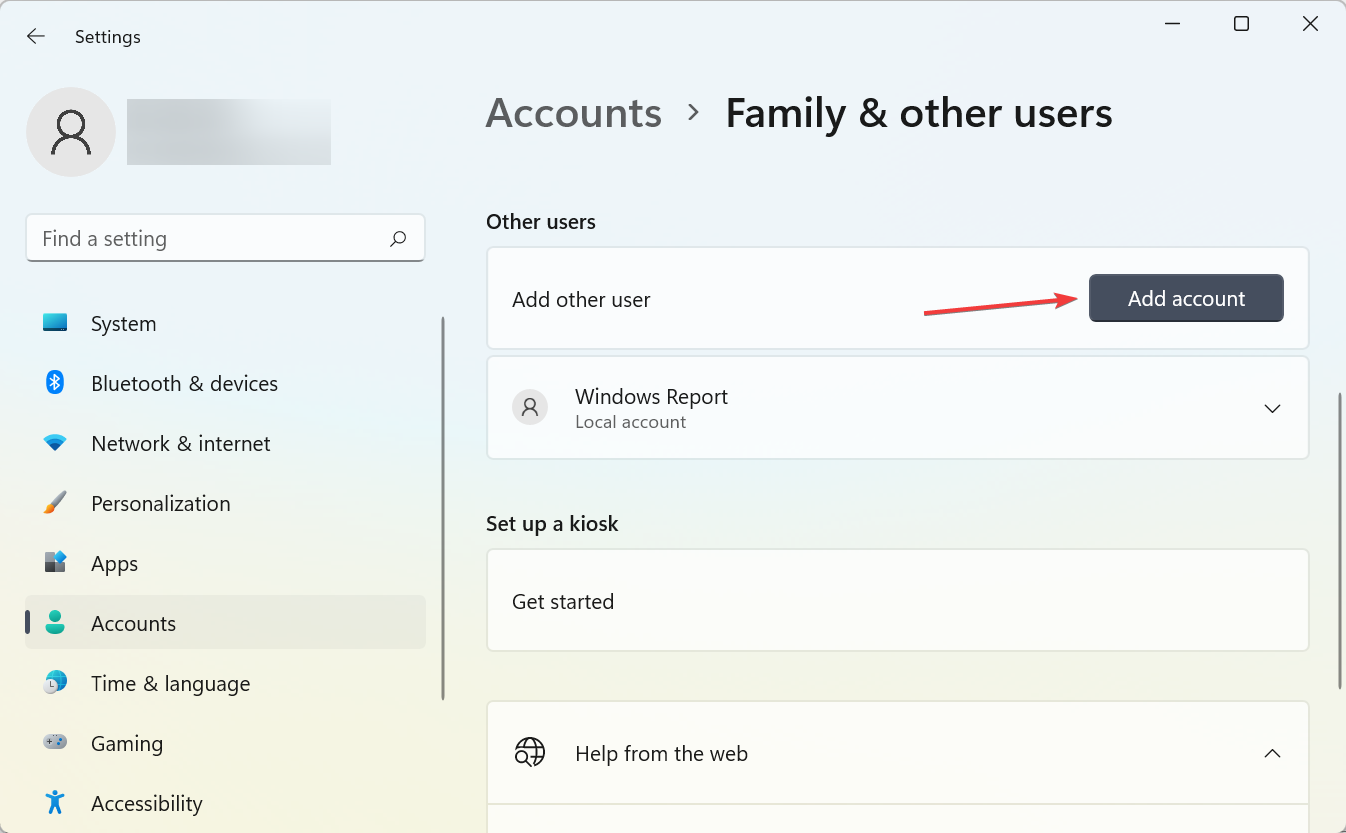The width and height of the screenshot is (1346, 833).
Task: Click the search magnifier icon
Action: (398, 239)
